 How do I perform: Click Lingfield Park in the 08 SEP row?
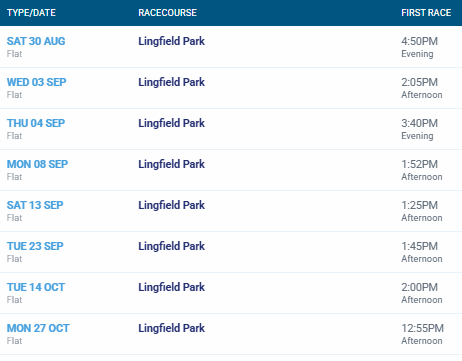171,164
